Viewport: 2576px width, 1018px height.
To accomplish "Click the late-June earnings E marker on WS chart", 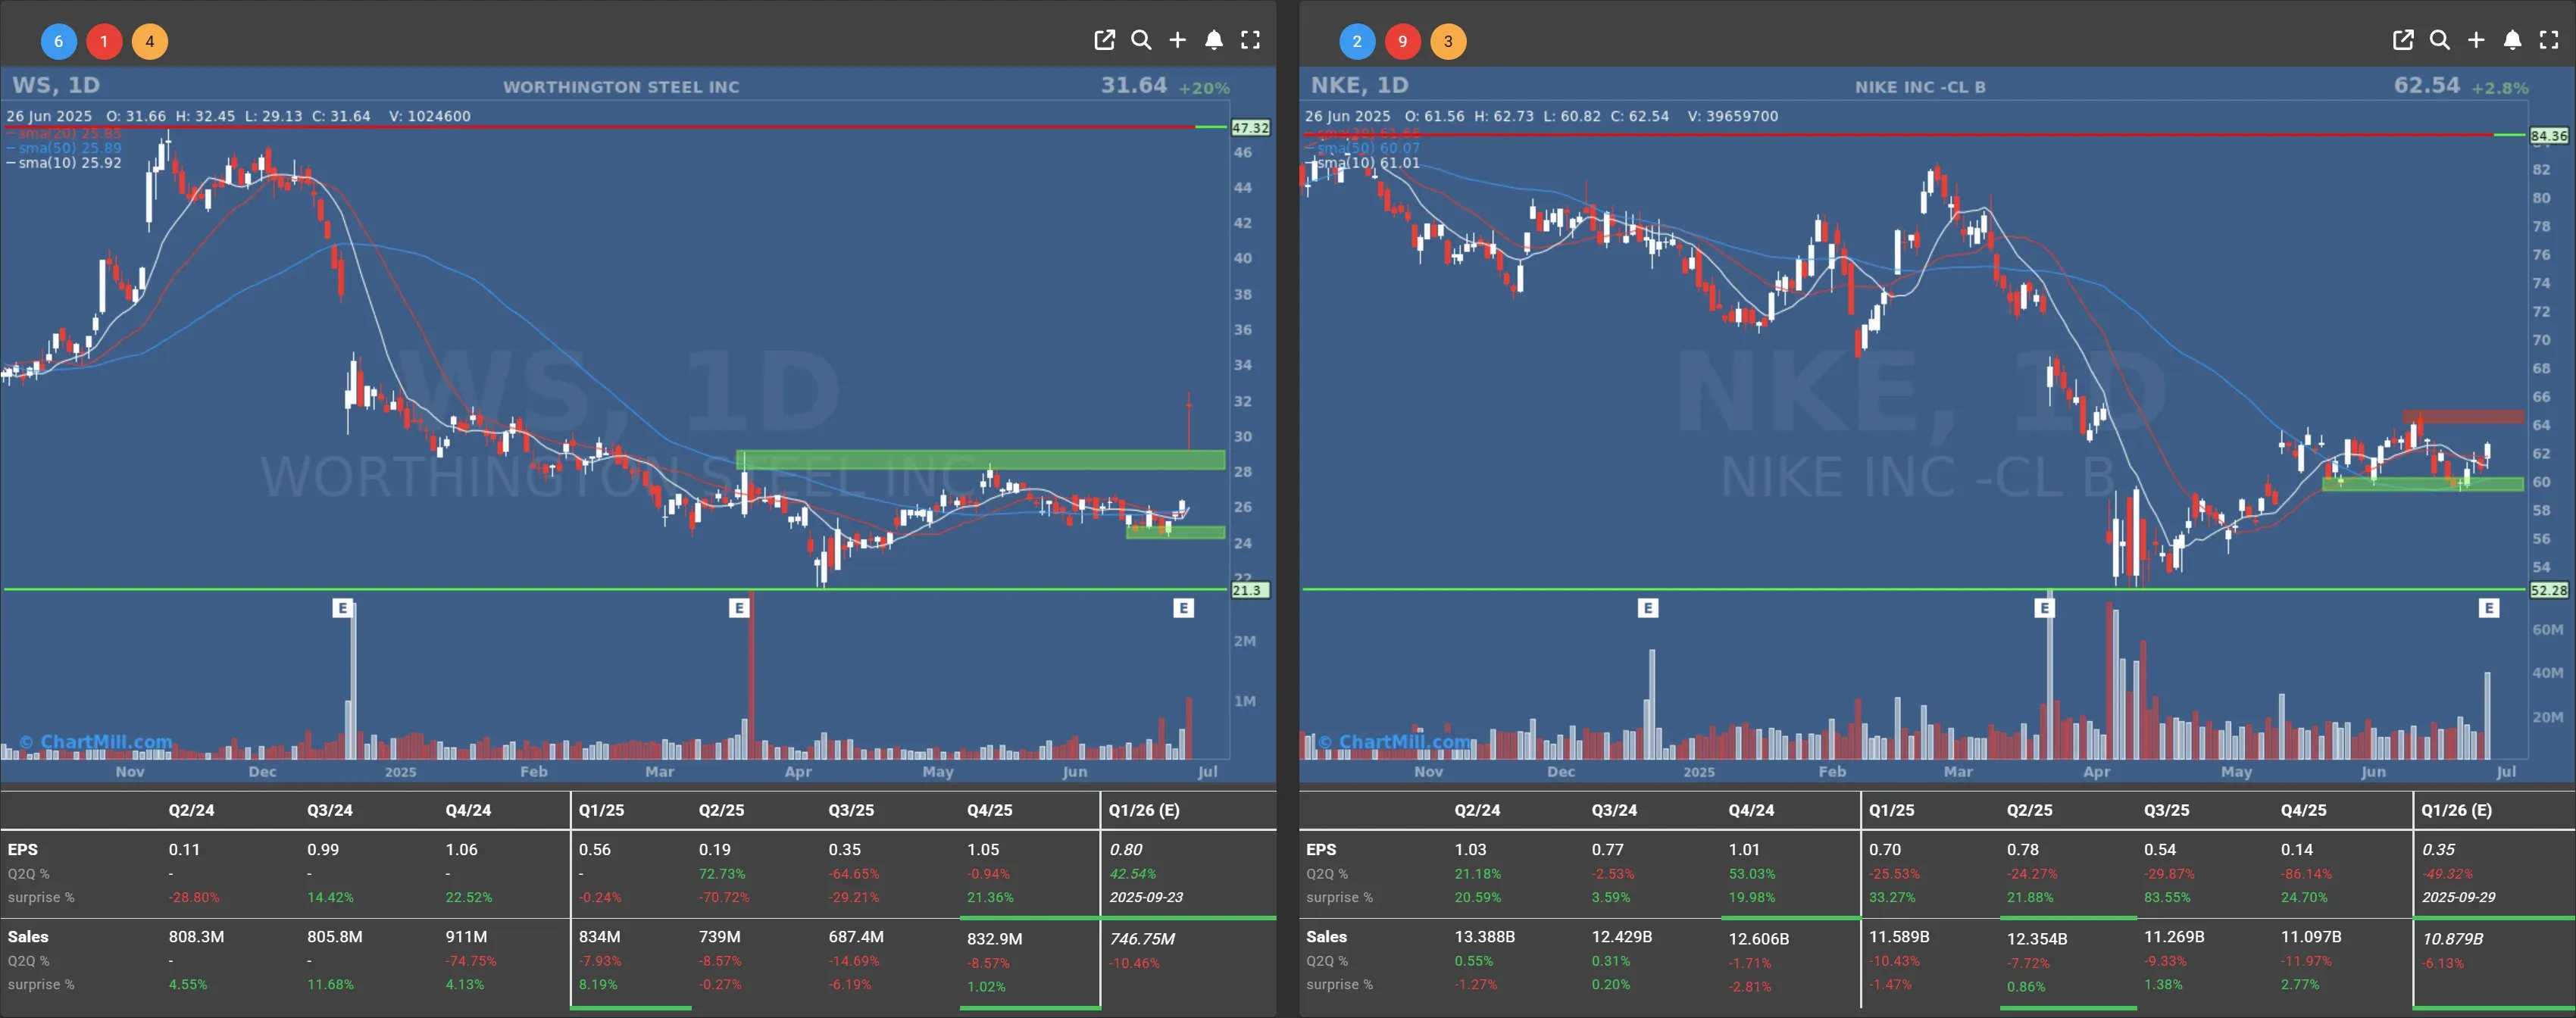I will [x=1183, y=608].
